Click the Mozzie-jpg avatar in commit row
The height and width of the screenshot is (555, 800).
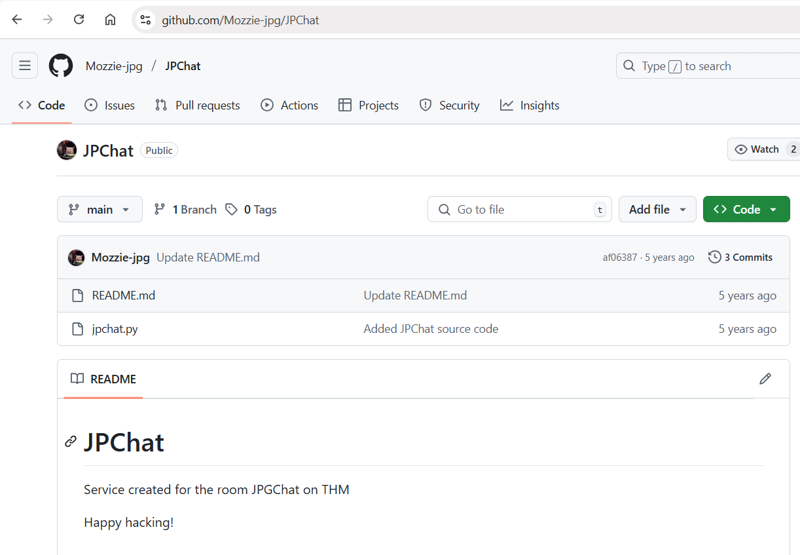pyautogui.click(x=77, y=258)
